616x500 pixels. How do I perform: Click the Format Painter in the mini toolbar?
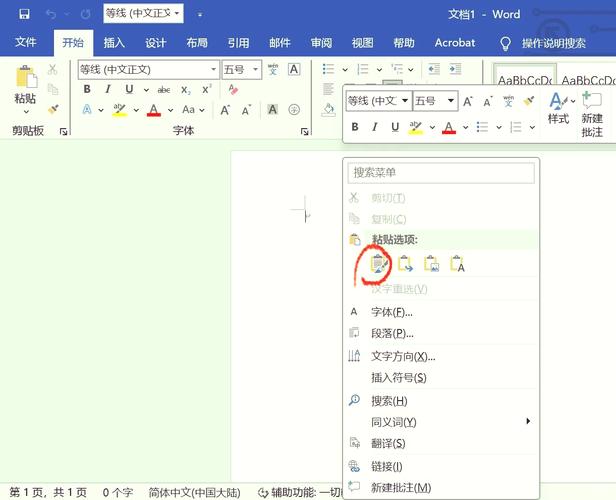pyautogui.click(x=529, y=101)
